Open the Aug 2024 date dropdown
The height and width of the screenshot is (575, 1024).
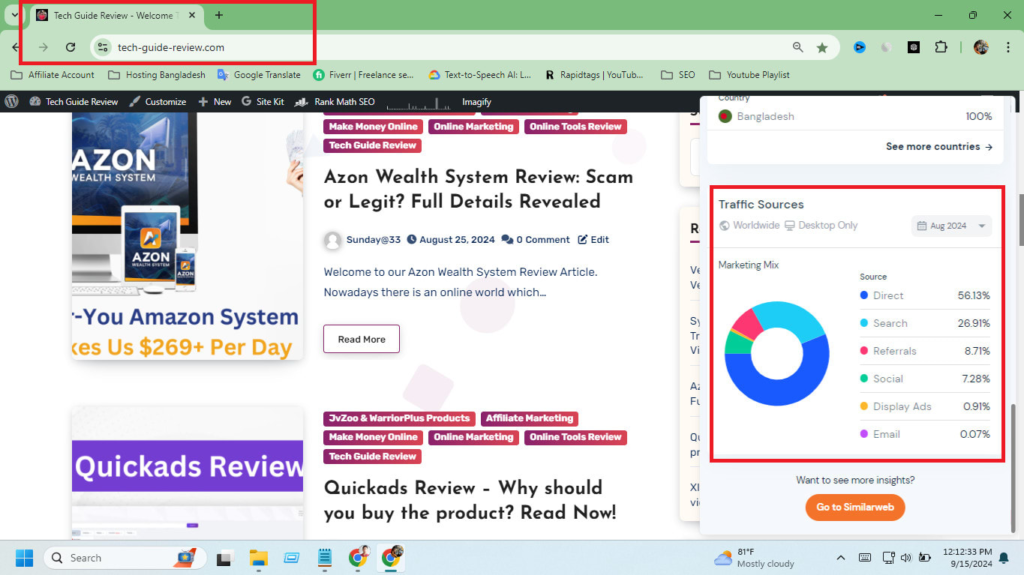click(x=951, y=225)
